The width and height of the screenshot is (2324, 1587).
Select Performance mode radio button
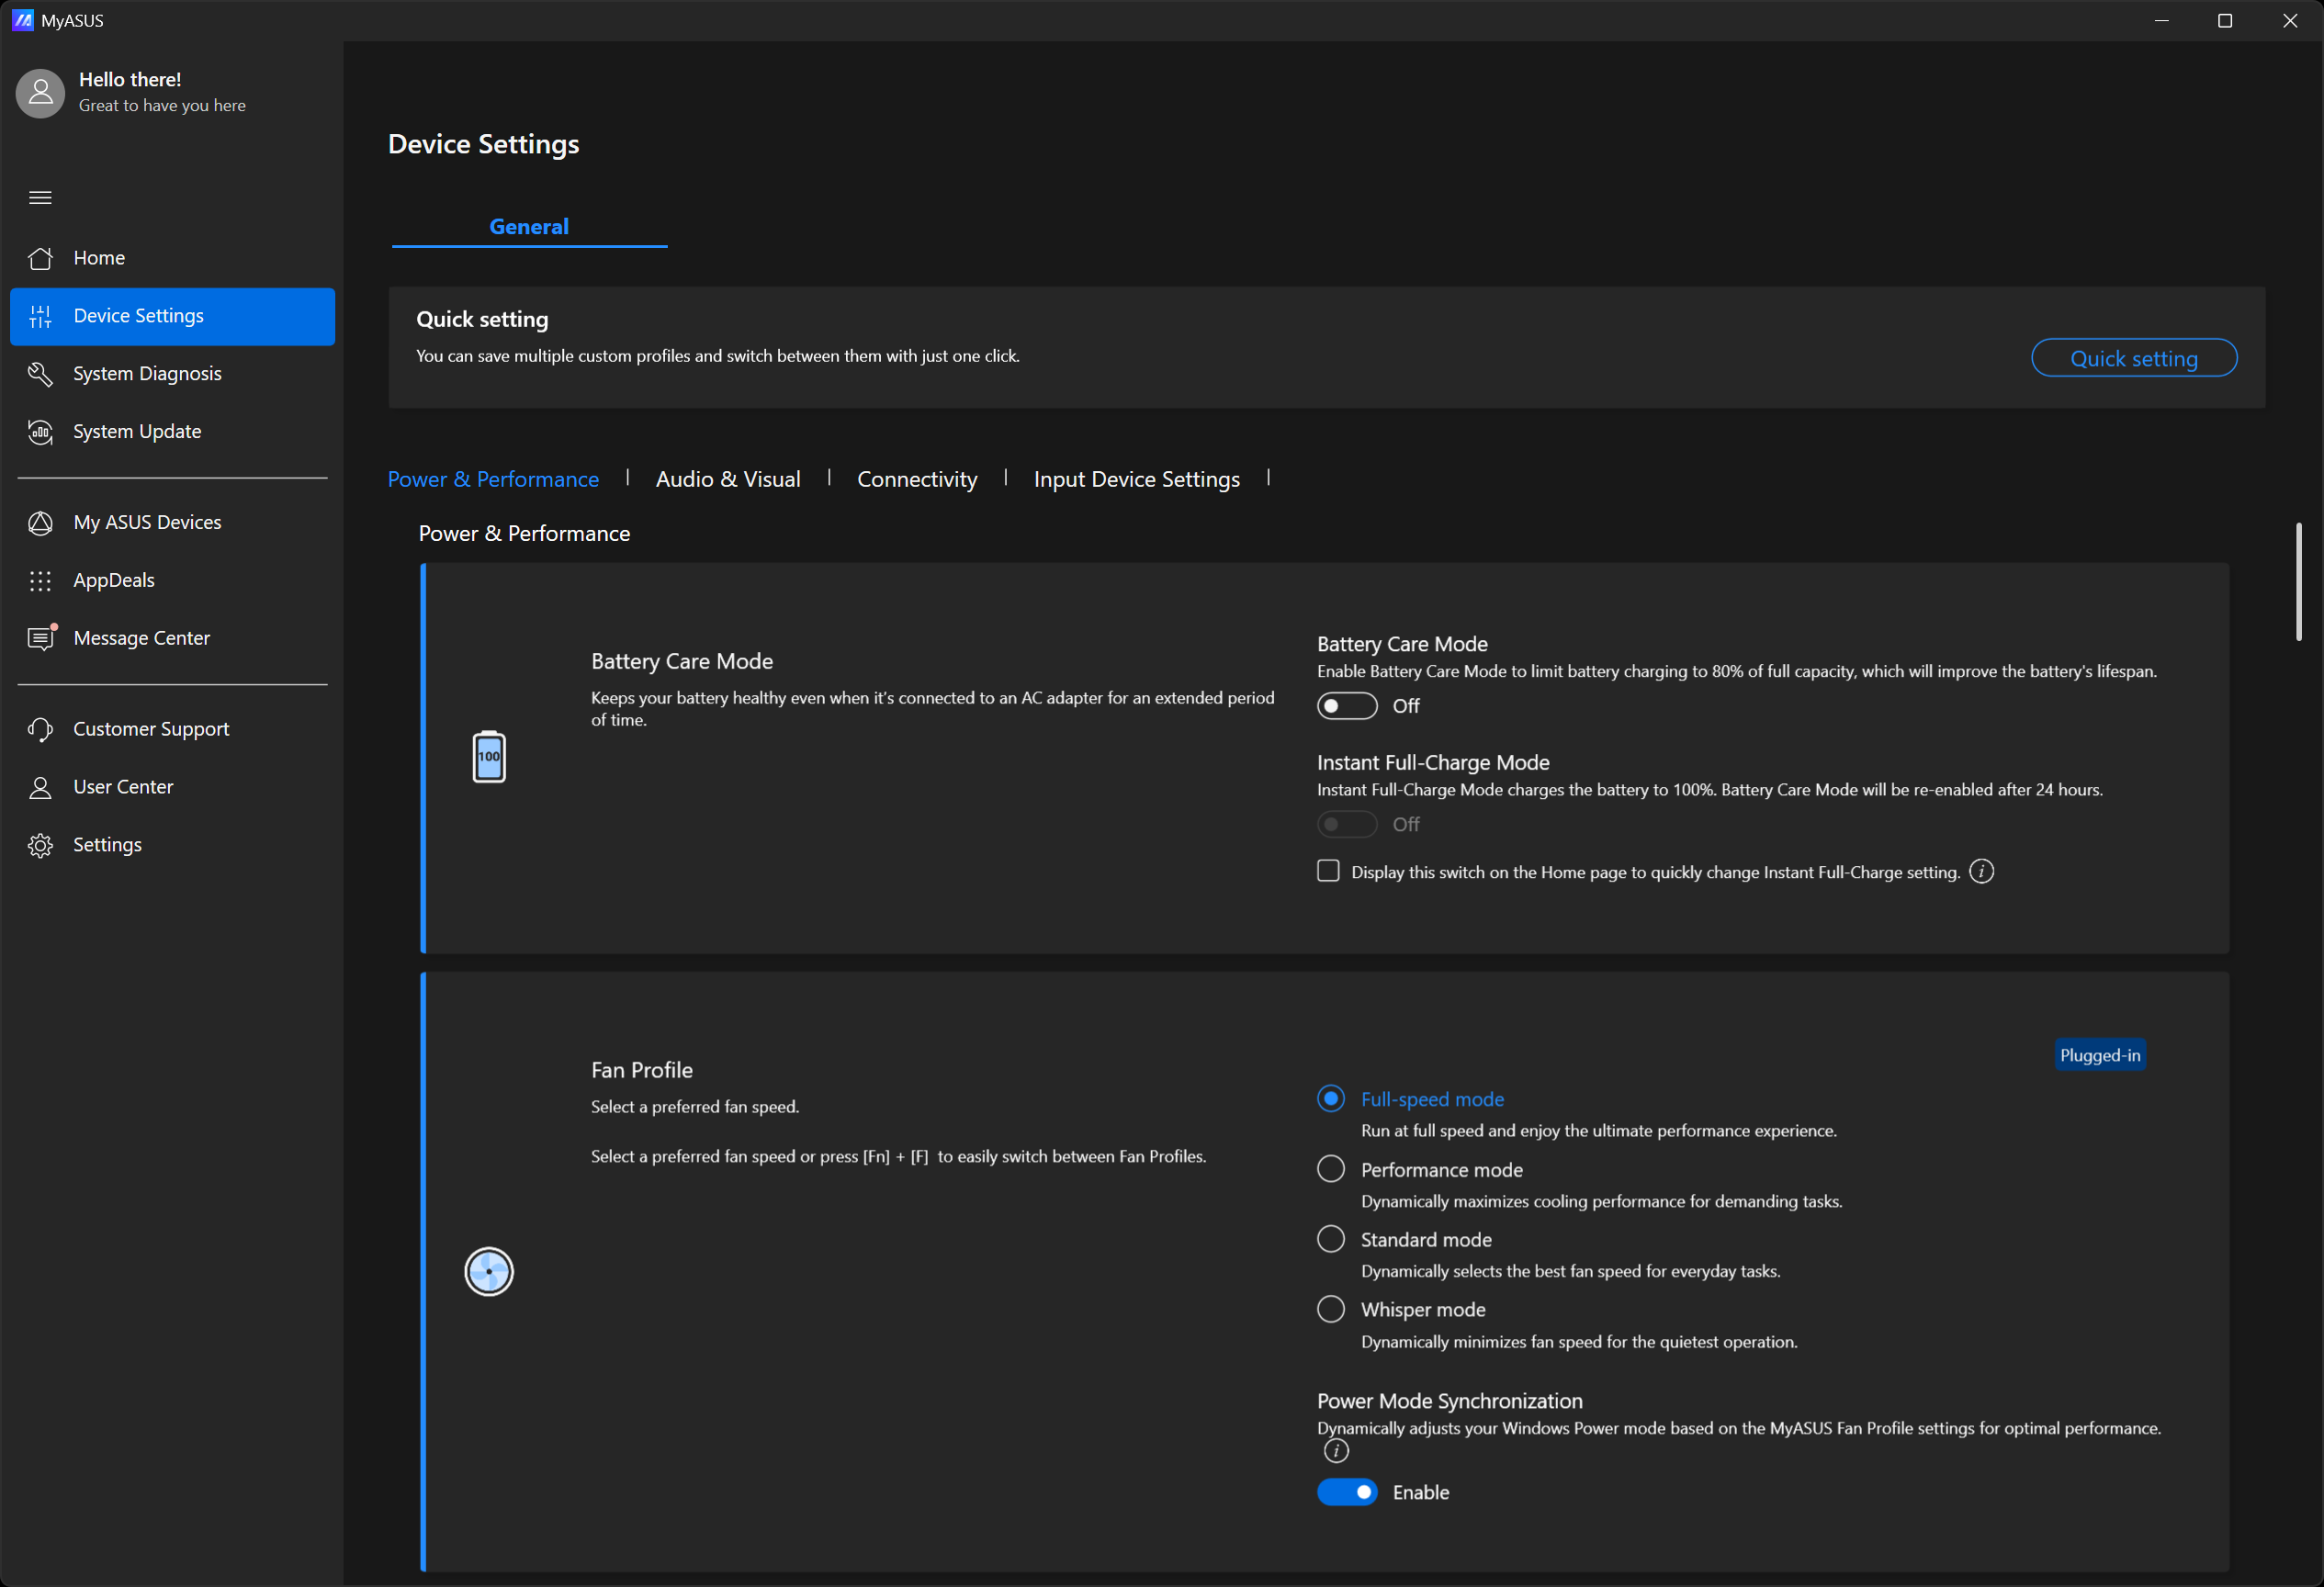click(x=1330, y=1169)
